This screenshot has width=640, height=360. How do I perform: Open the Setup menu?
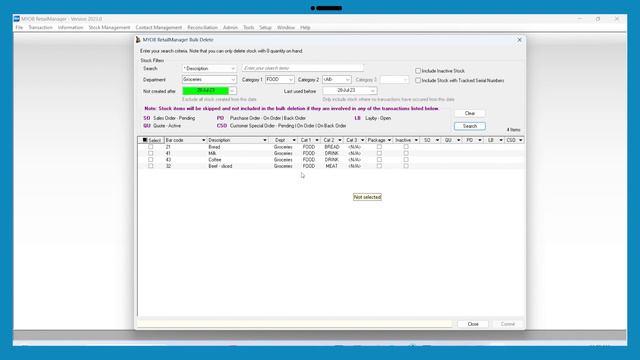coord(265,27)
